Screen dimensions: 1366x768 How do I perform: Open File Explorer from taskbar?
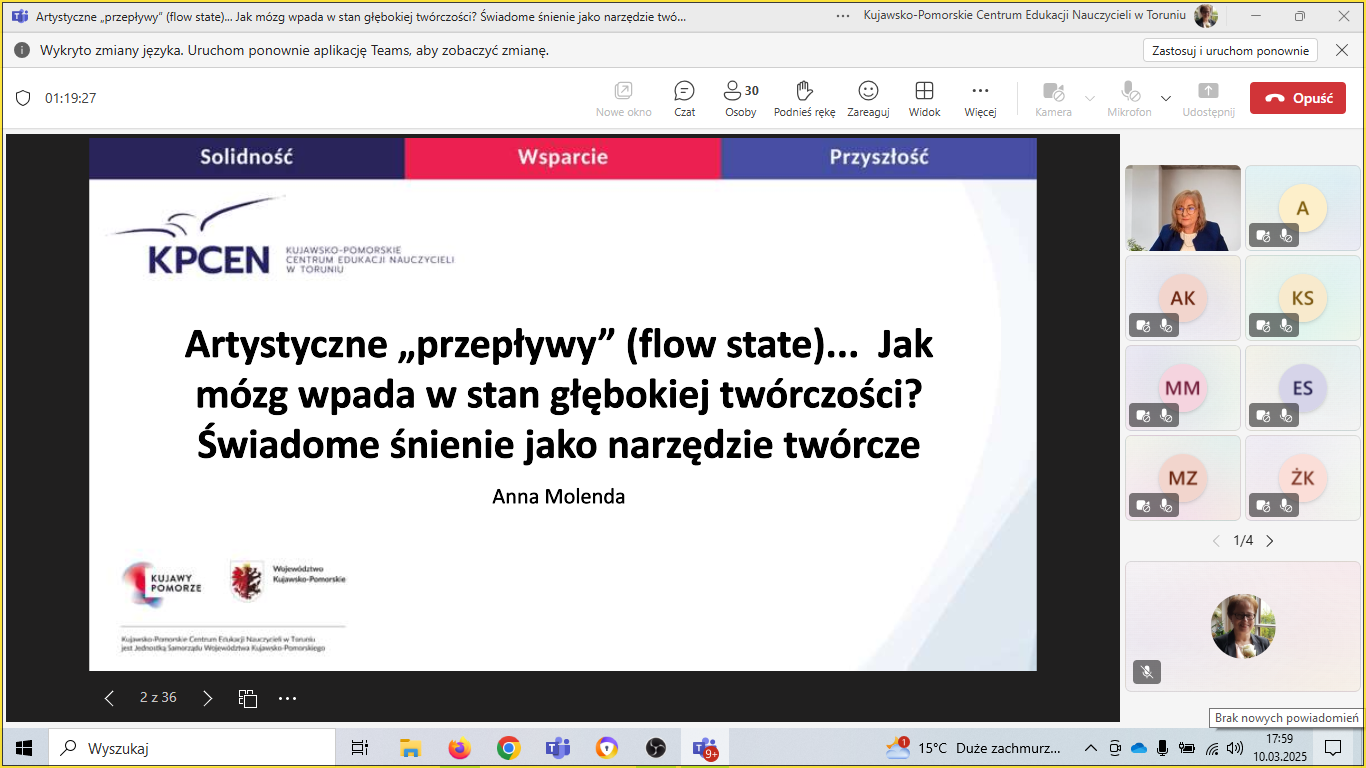409,747
